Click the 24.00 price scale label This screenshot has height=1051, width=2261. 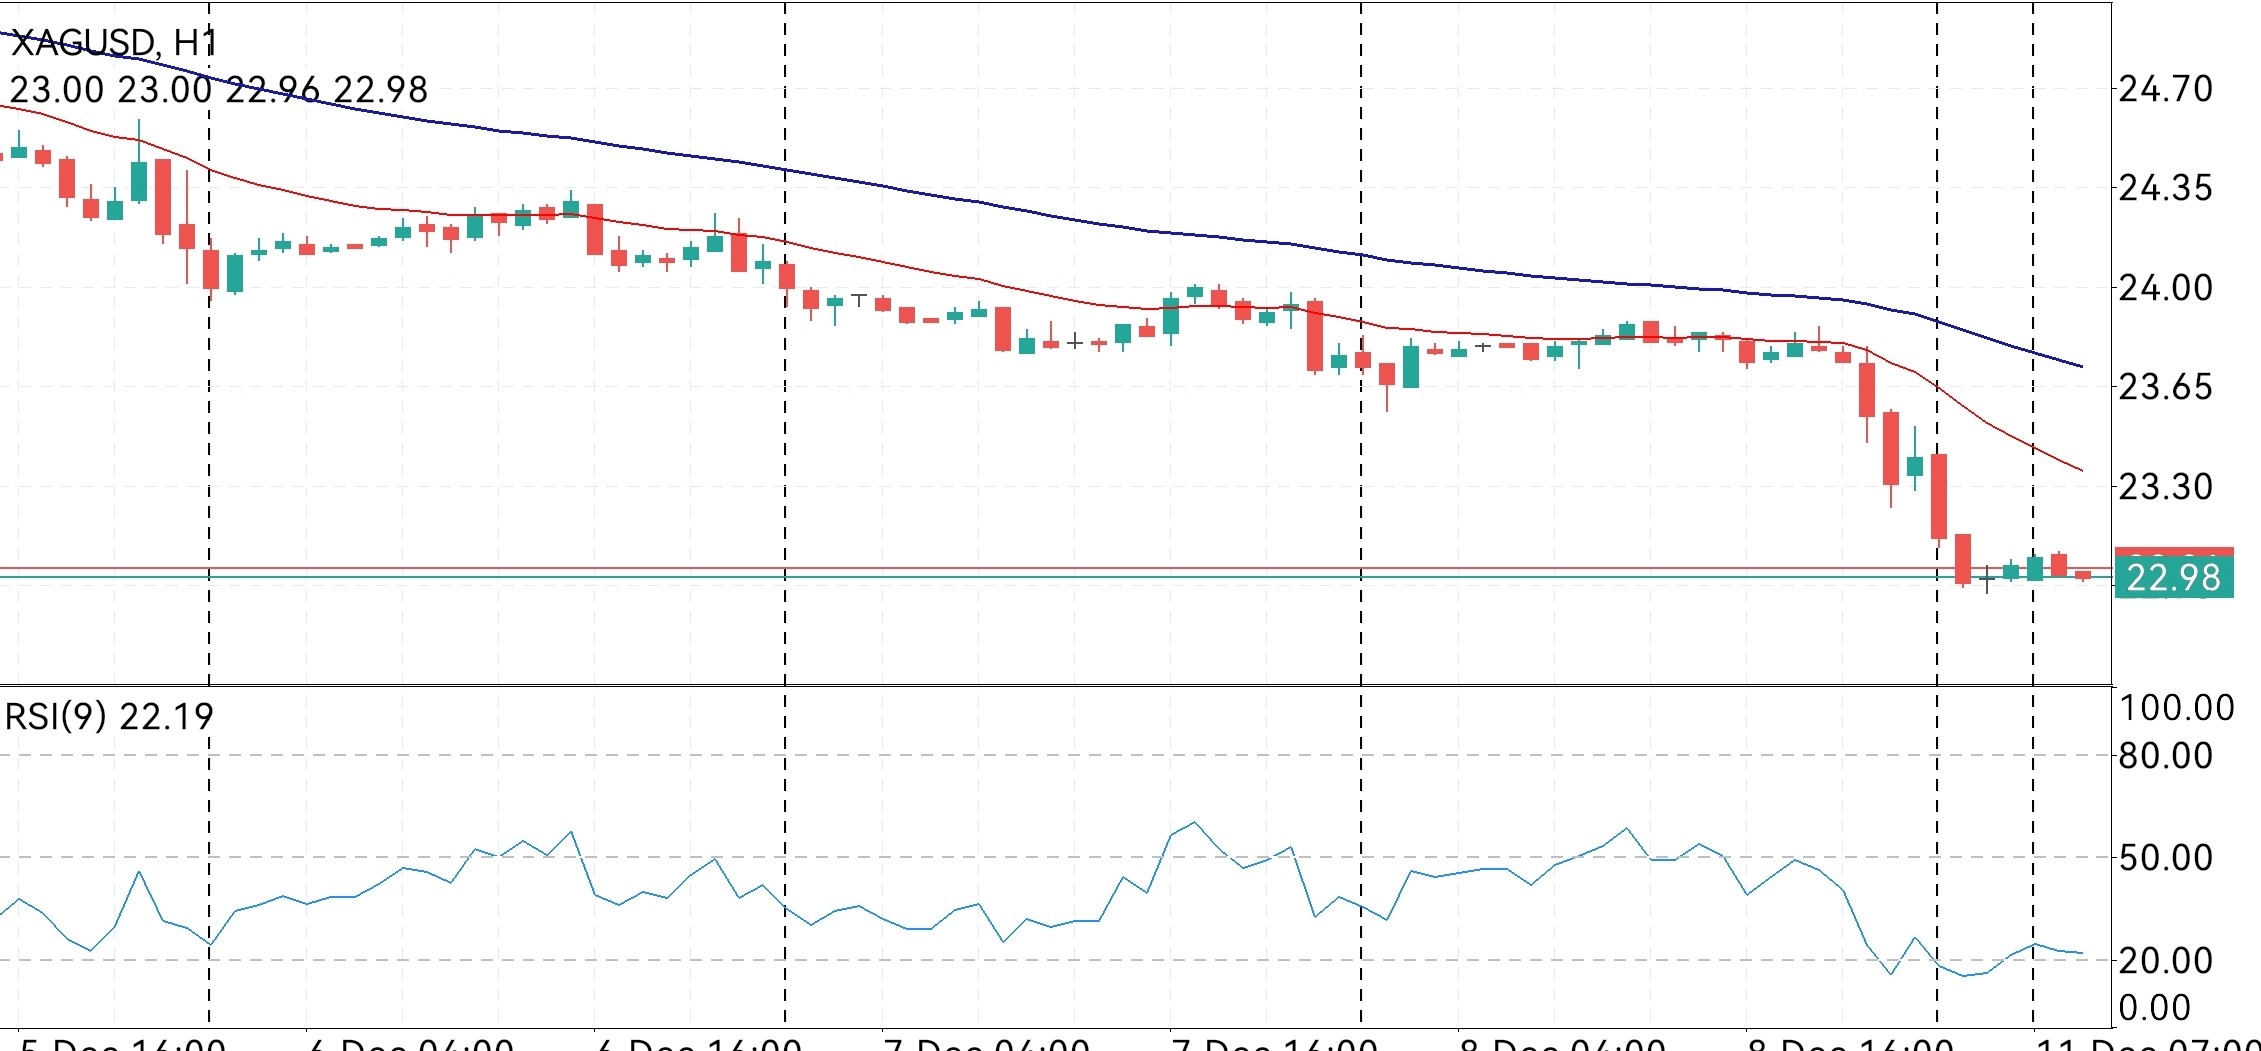(x=2166, y=288)
